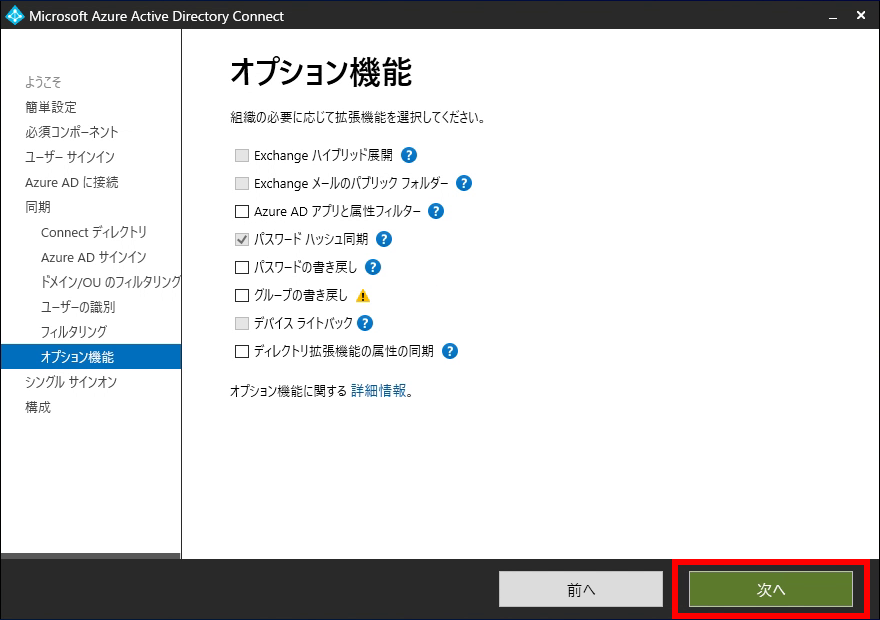Click the オプション機能 page heading

tap(321, 72)
